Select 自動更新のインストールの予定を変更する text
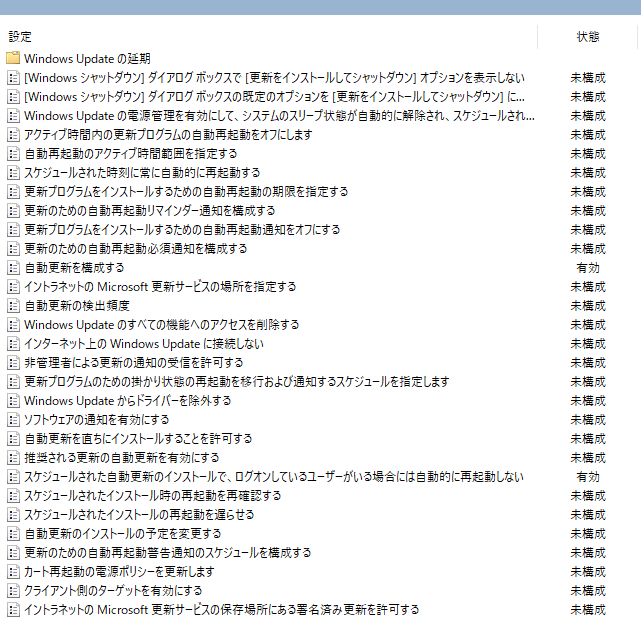641x622 pixels. pos(123,534)
